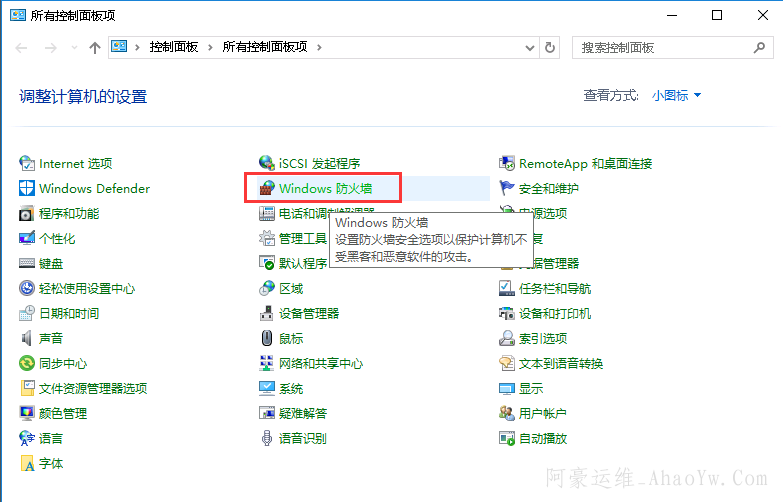Screen dimensions: 783x502
Task: Open the 日期和时间 clock icon
Action: [26, 313]
